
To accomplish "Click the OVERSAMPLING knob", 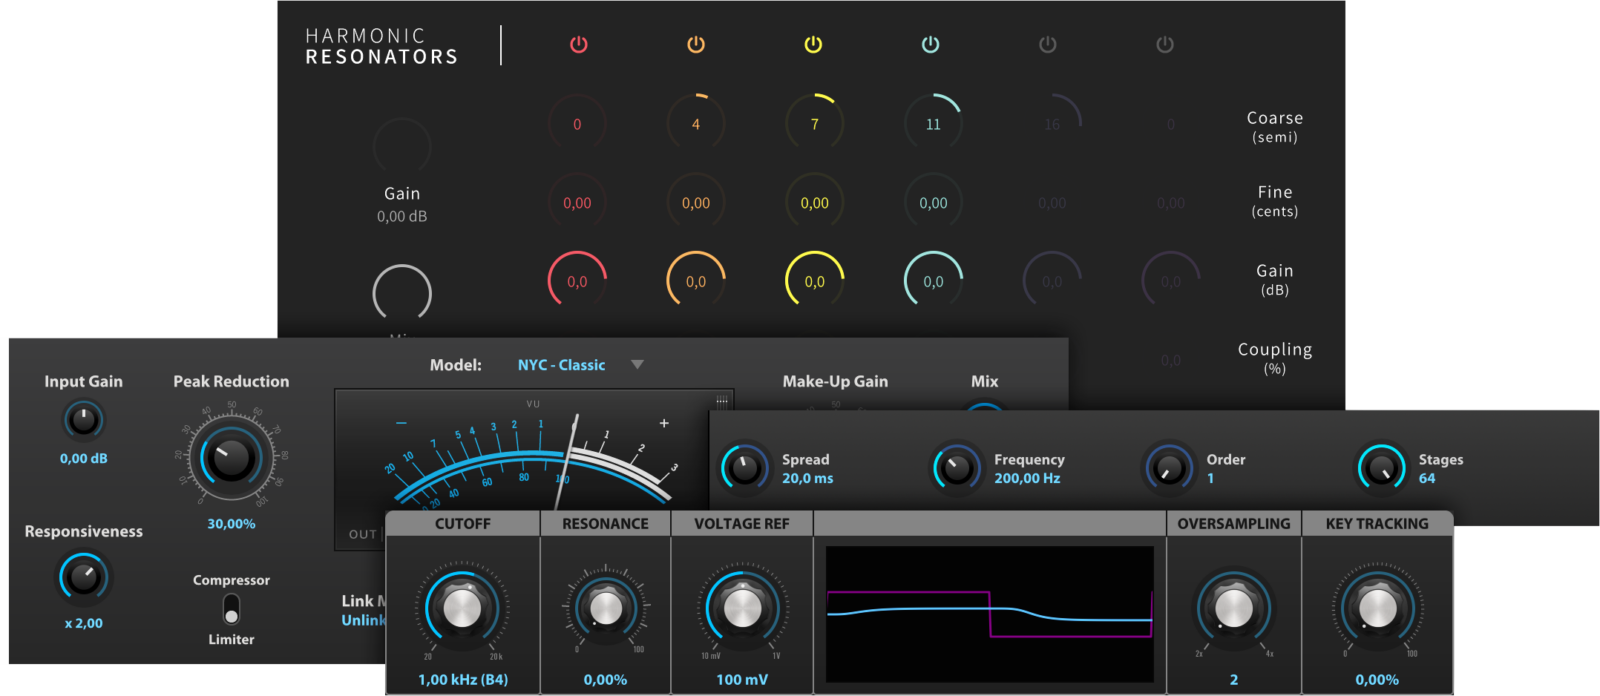I will coord(1233,607).
